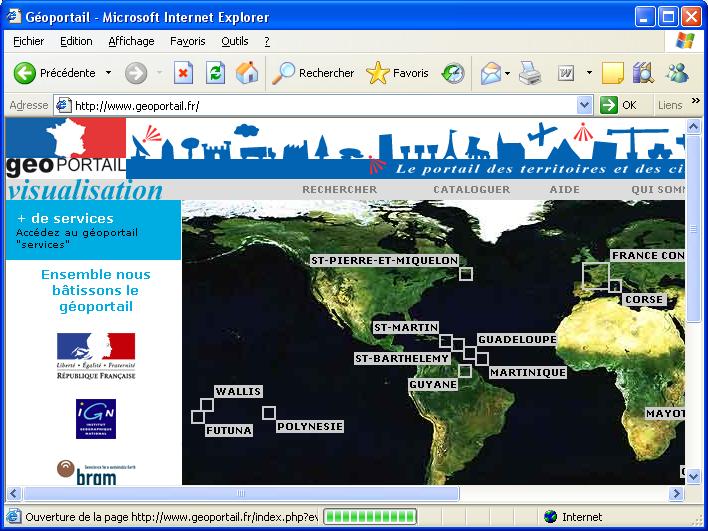Click the Rechercher magnifier toolbar button
Viewport: 708px width, 531px height.
pyautogui.click(x=313, y=73)
